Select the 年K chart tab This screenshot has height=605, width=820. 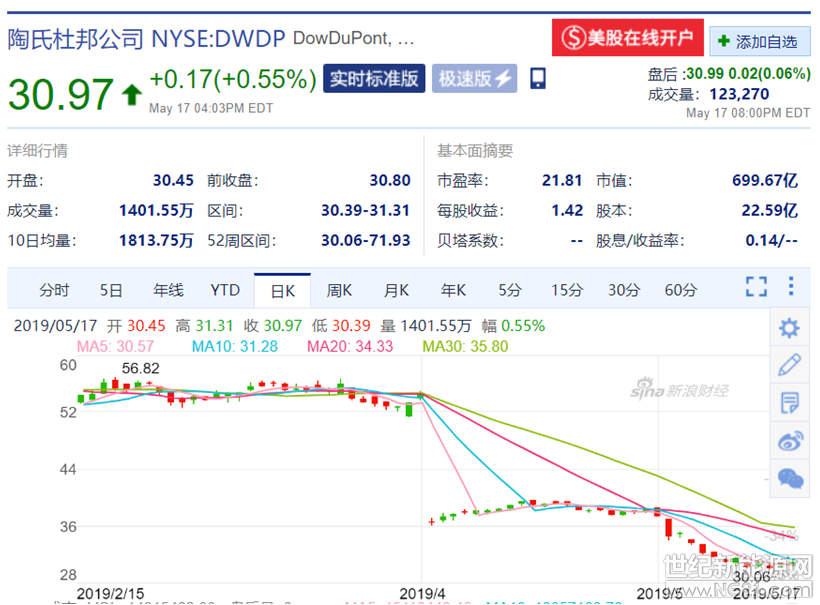pos(453,290)
